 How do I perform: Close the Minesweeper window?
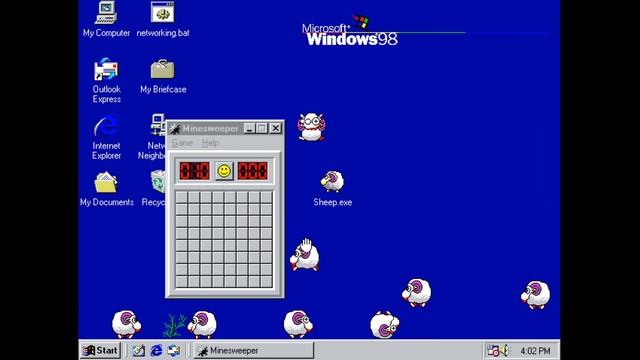click(276, 129)
